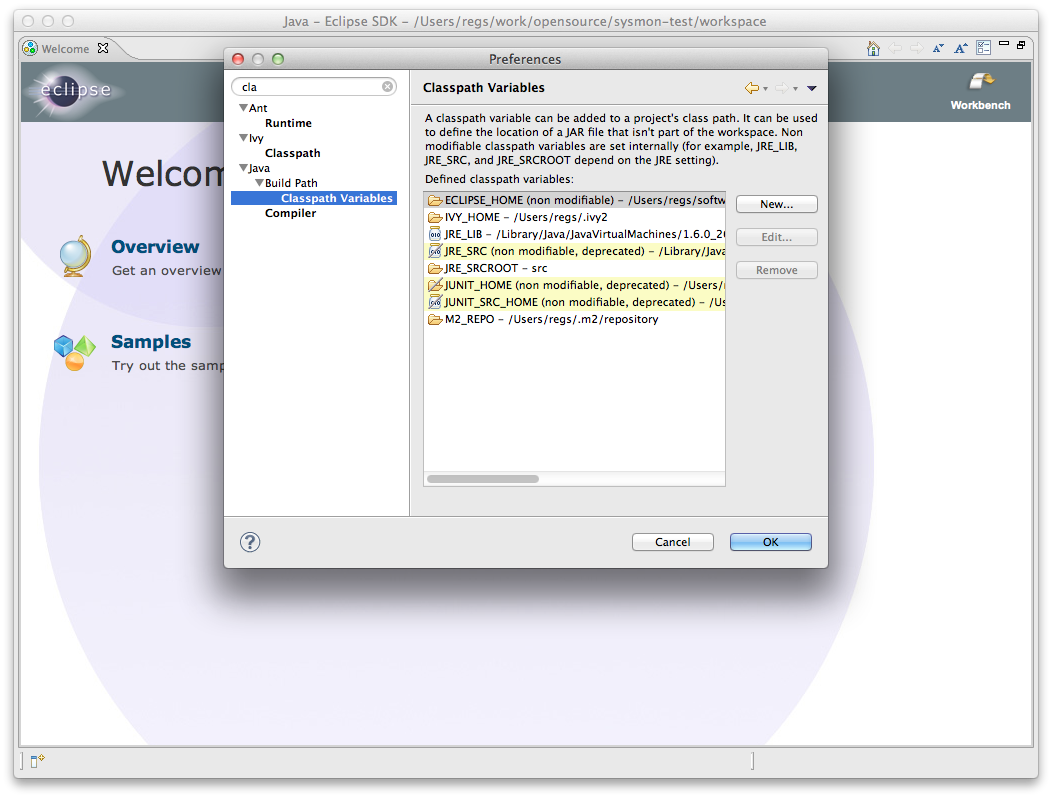
Task: Click the OK button
Action: coord(770,542)
